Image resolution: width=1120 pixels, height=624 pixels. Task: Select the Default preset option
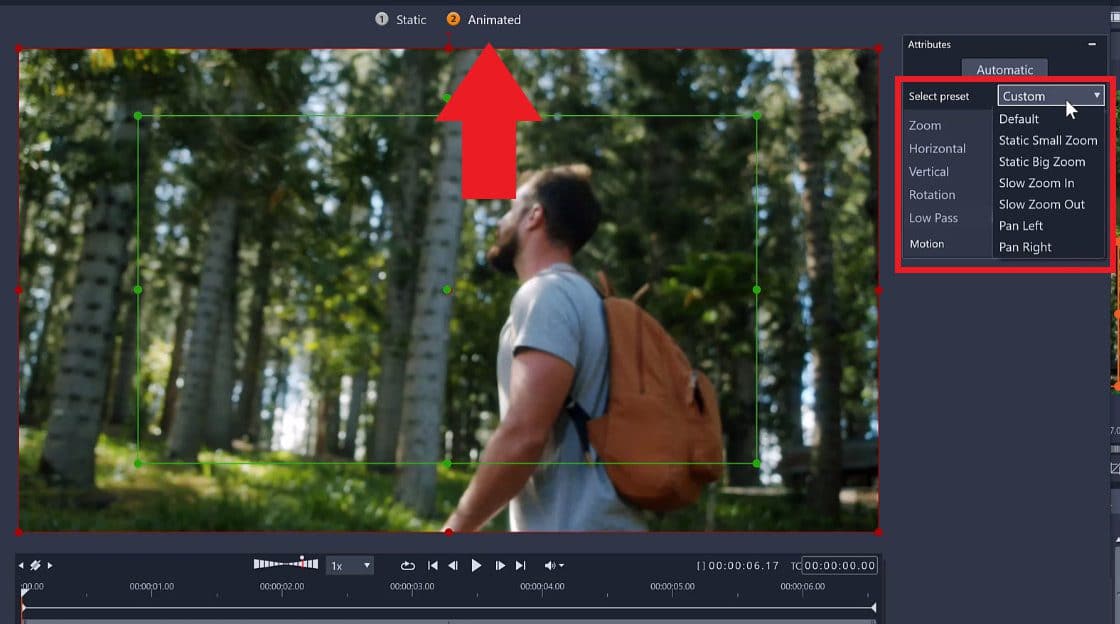(x=1018, y=118)
